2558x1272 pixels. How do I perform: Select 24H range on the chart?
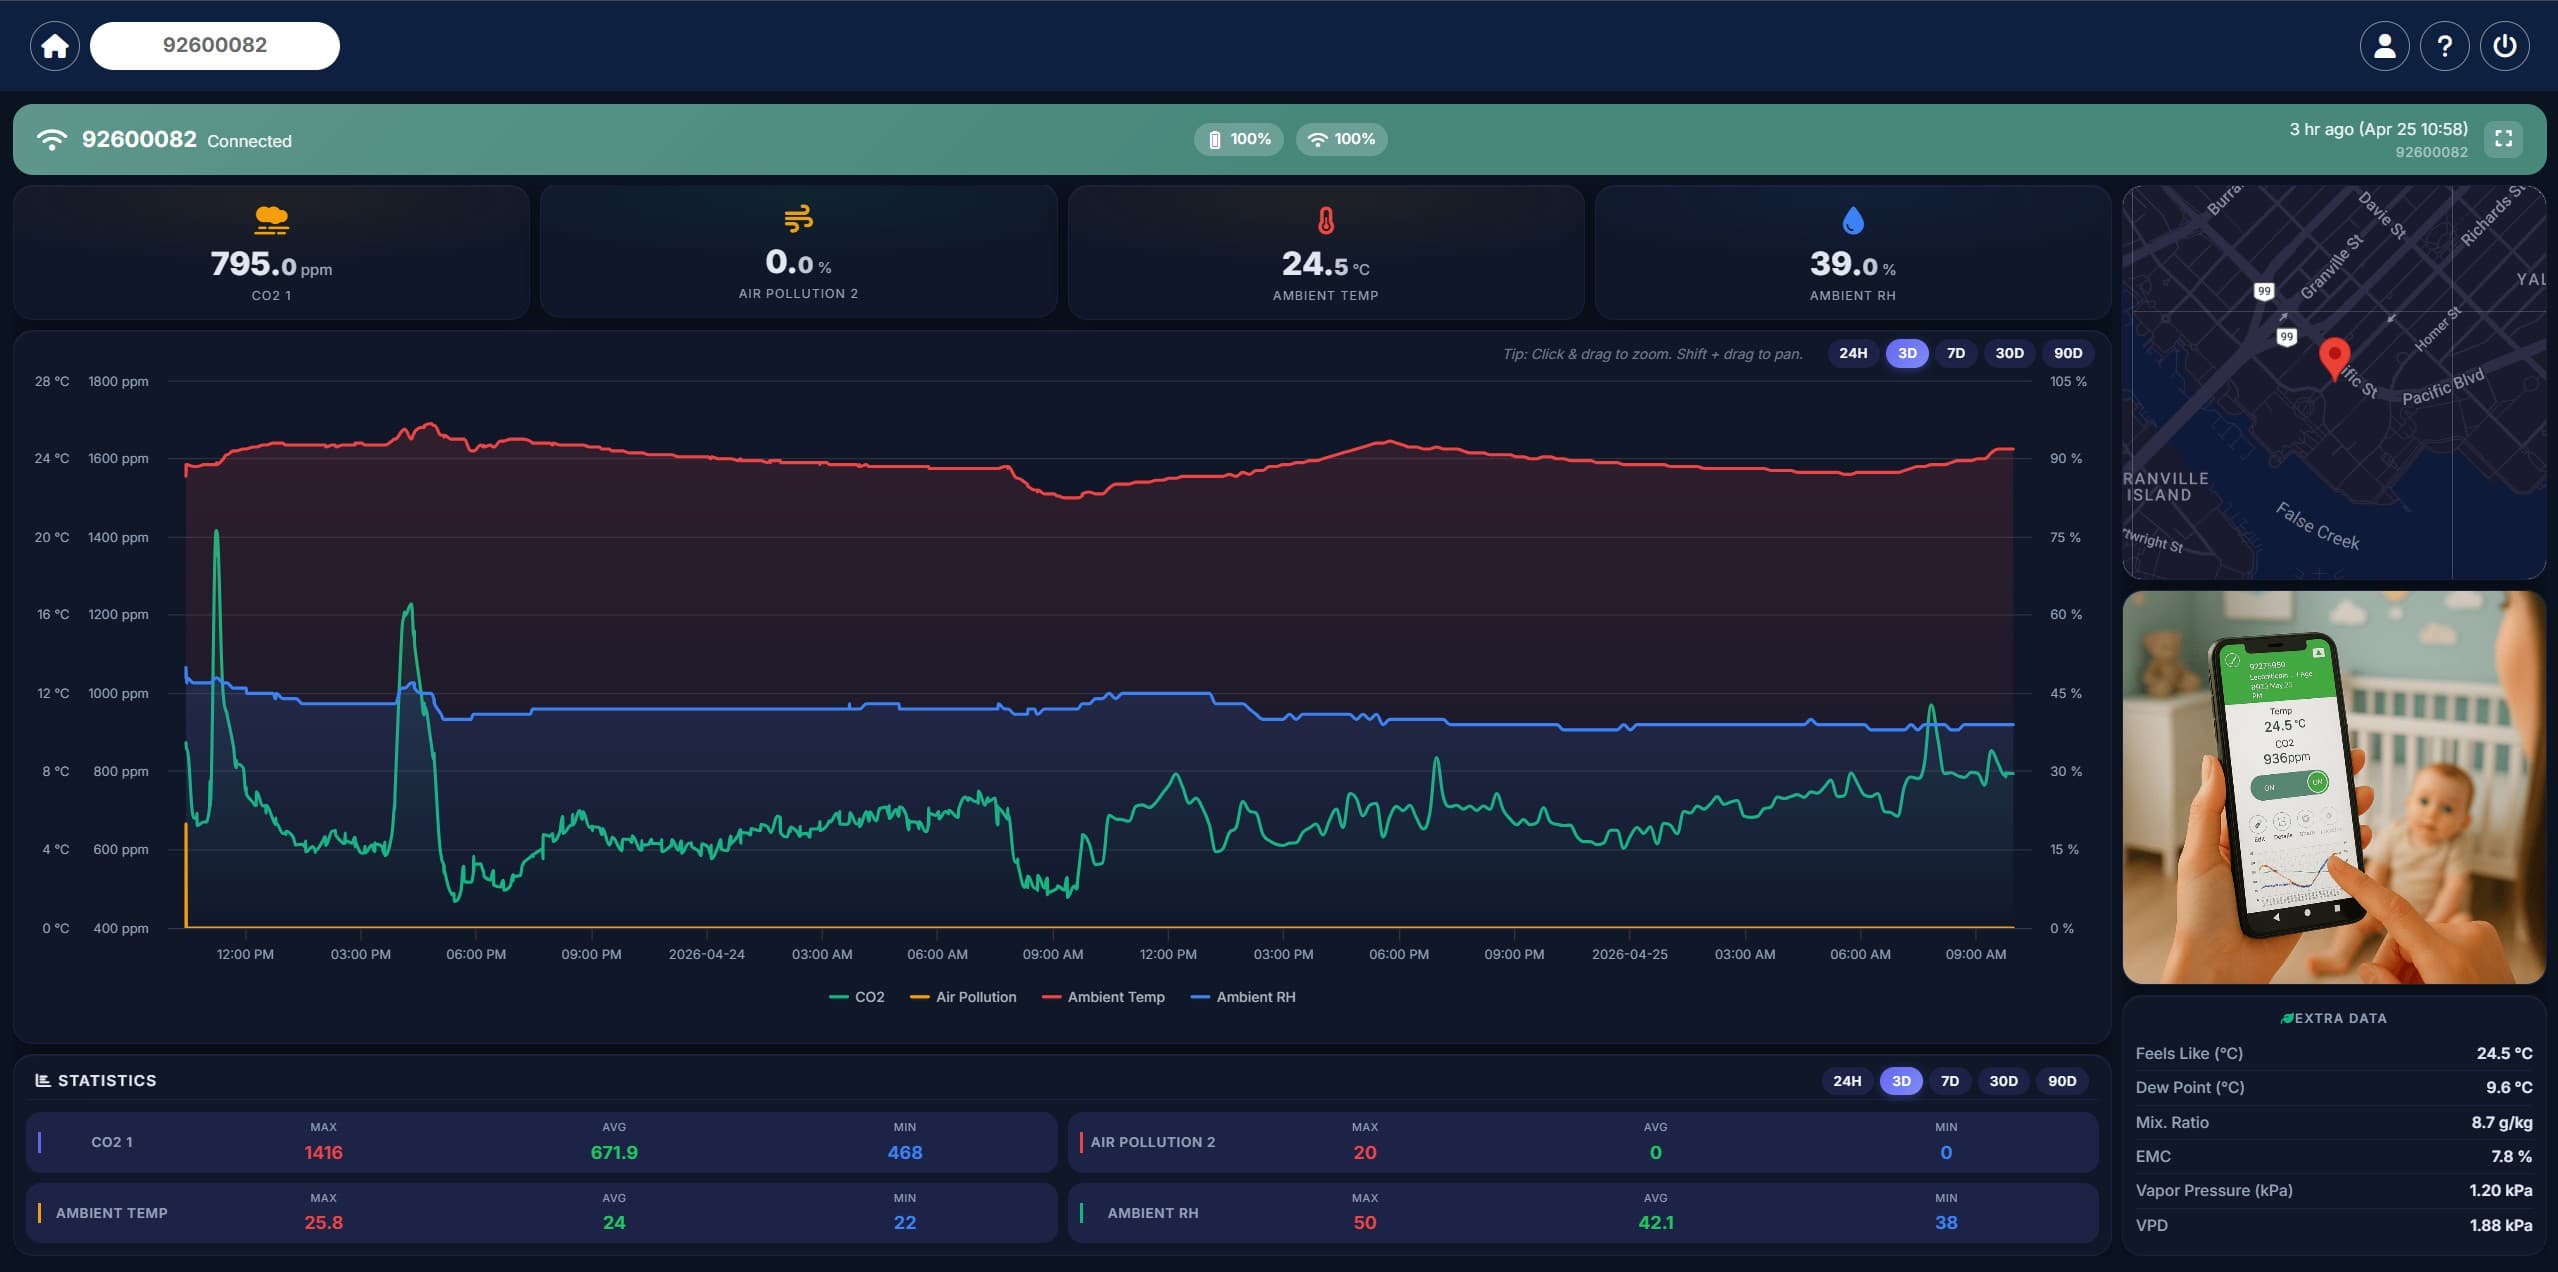[x=1852, y=353]
